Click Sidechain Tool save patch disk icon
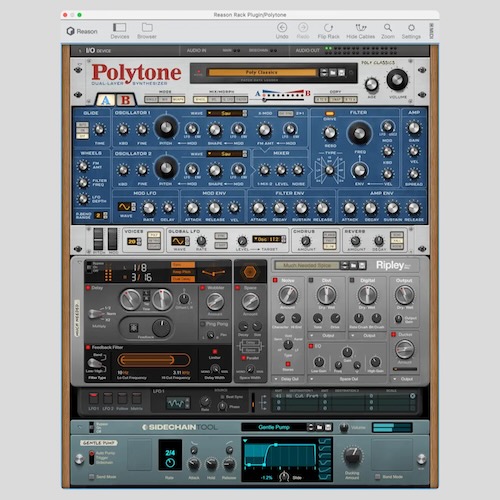 pos(328,427)
